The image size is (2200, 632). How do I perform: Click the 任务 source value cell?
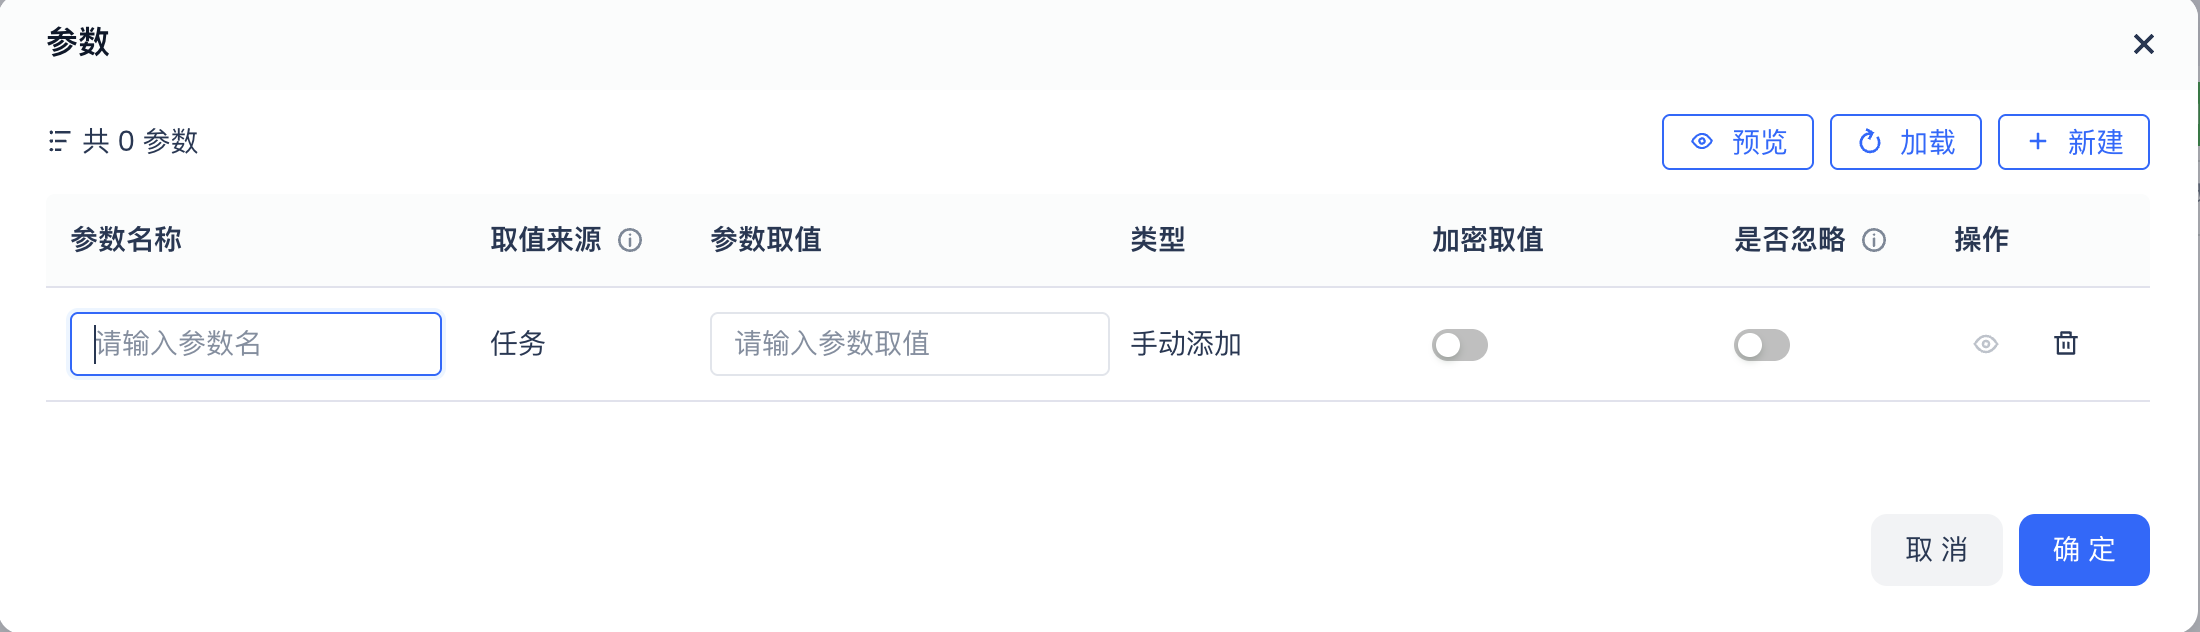pos(518,344)
